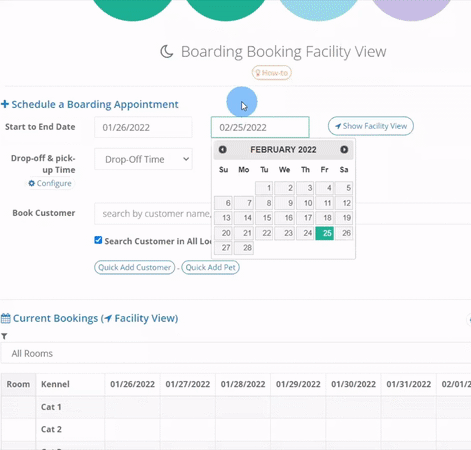Open the How-to lightbulb help button

(x=272, y=73)
